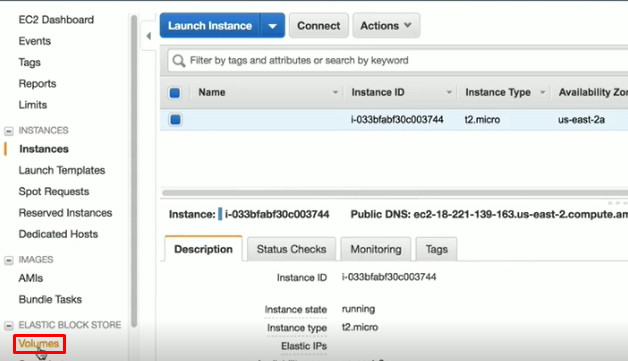Open Limits in sidebar
628x361 pixels.
pos(33,105)
